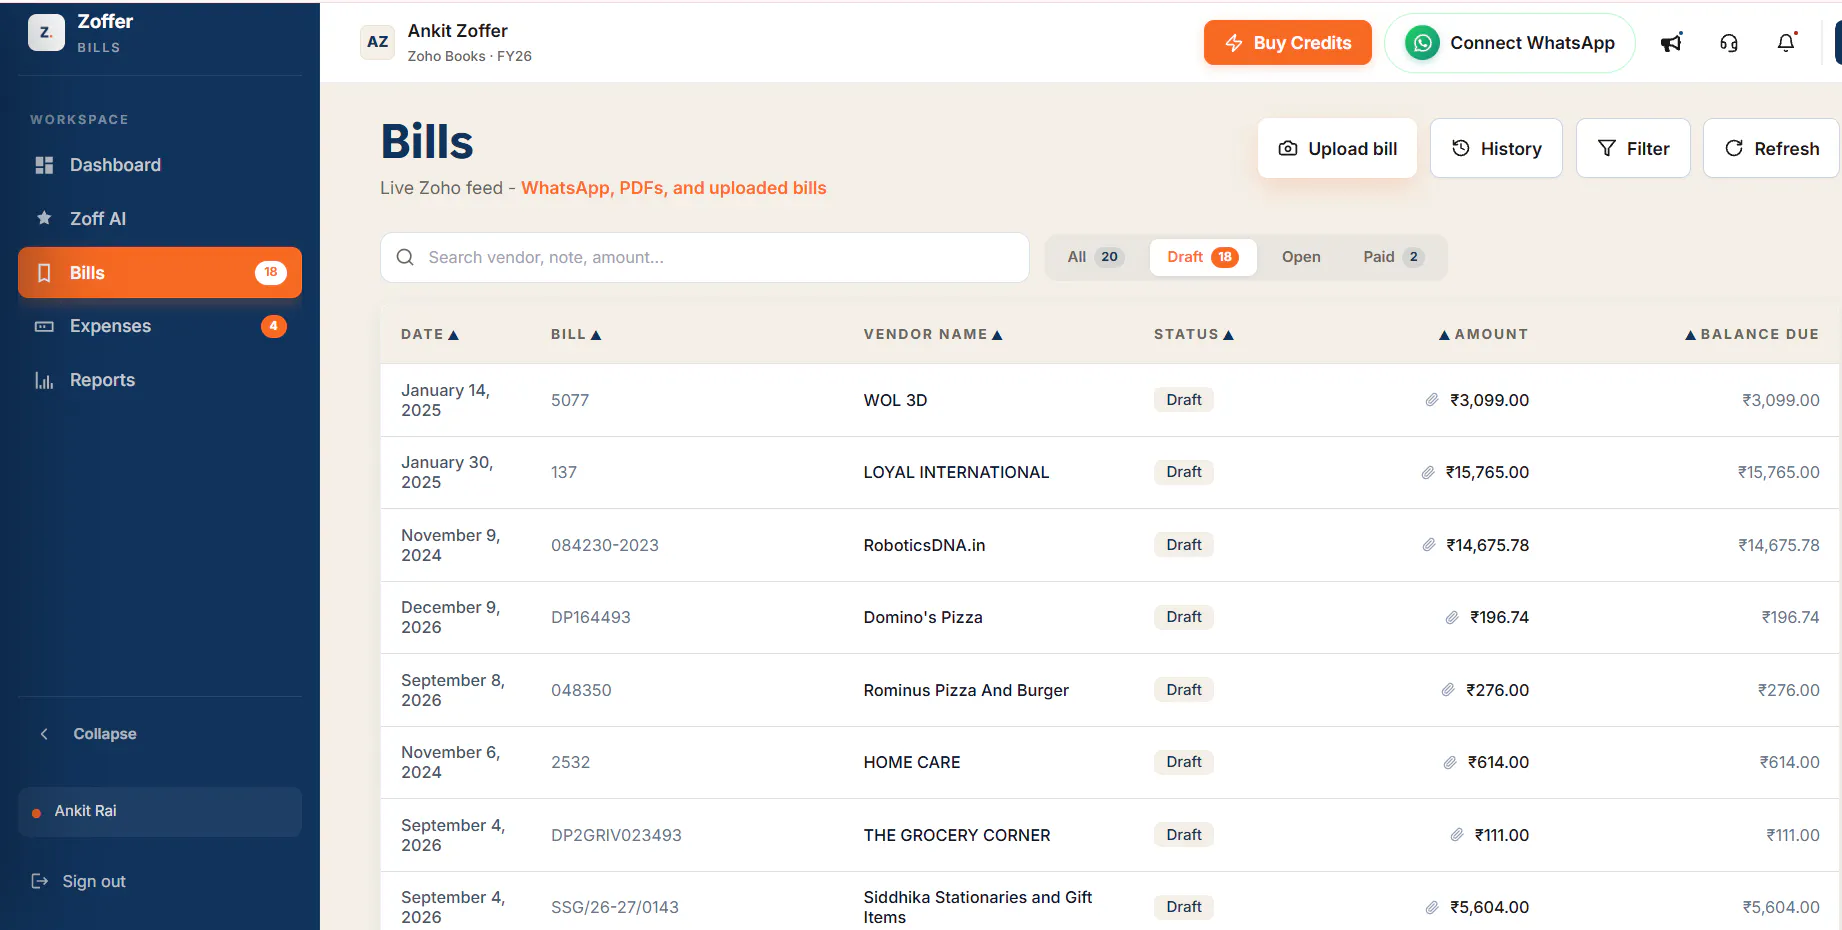
Task: Click the Dashboard grid icon
Action: pos(44,165)
